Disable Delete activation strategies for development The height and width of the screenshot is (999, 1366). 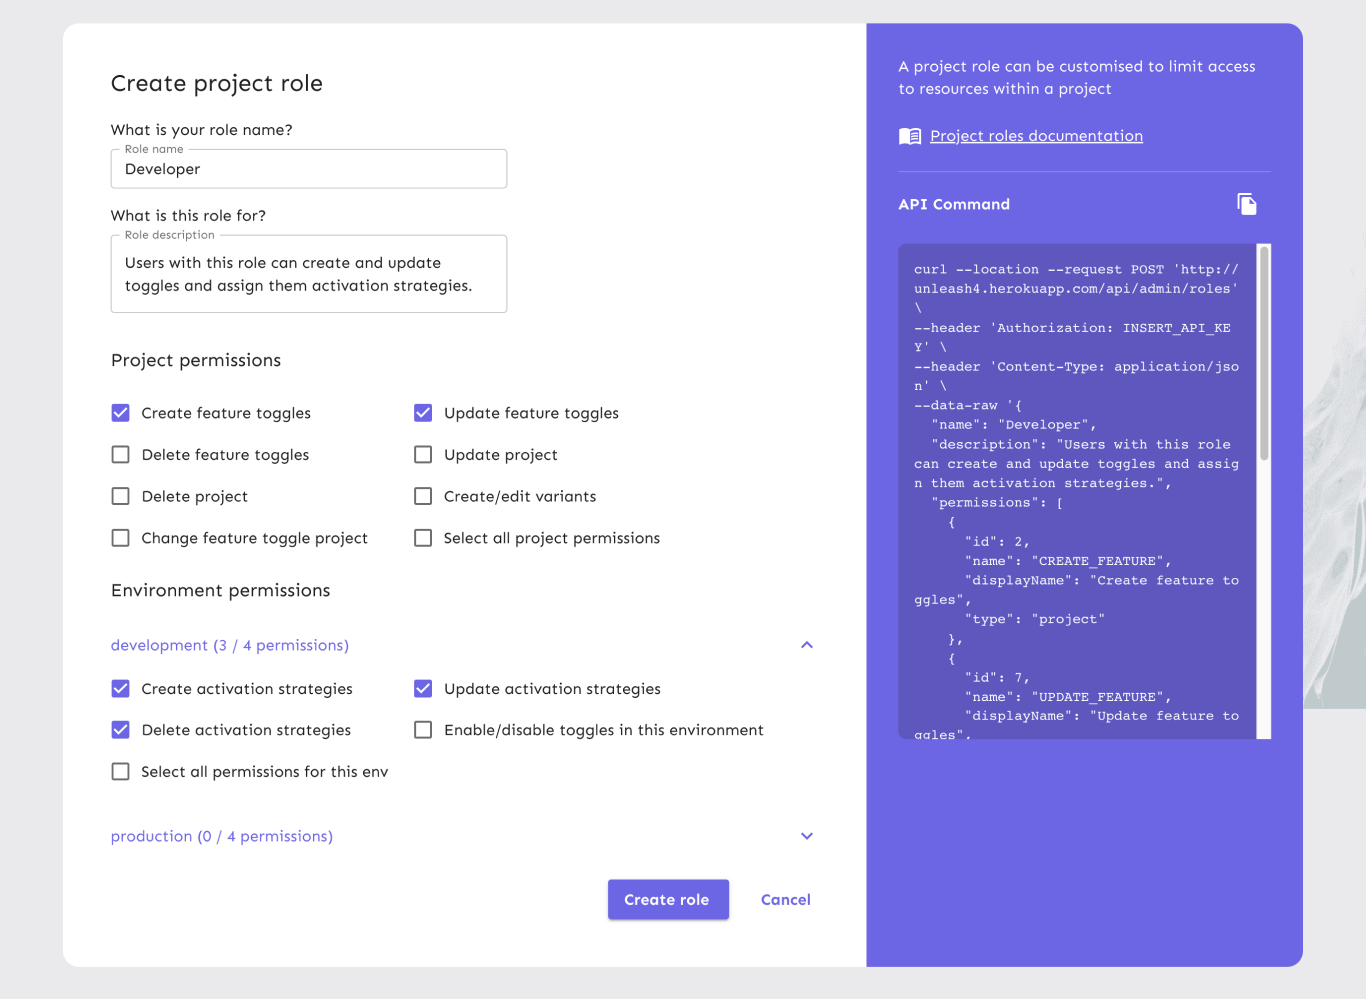coord(120,729)
